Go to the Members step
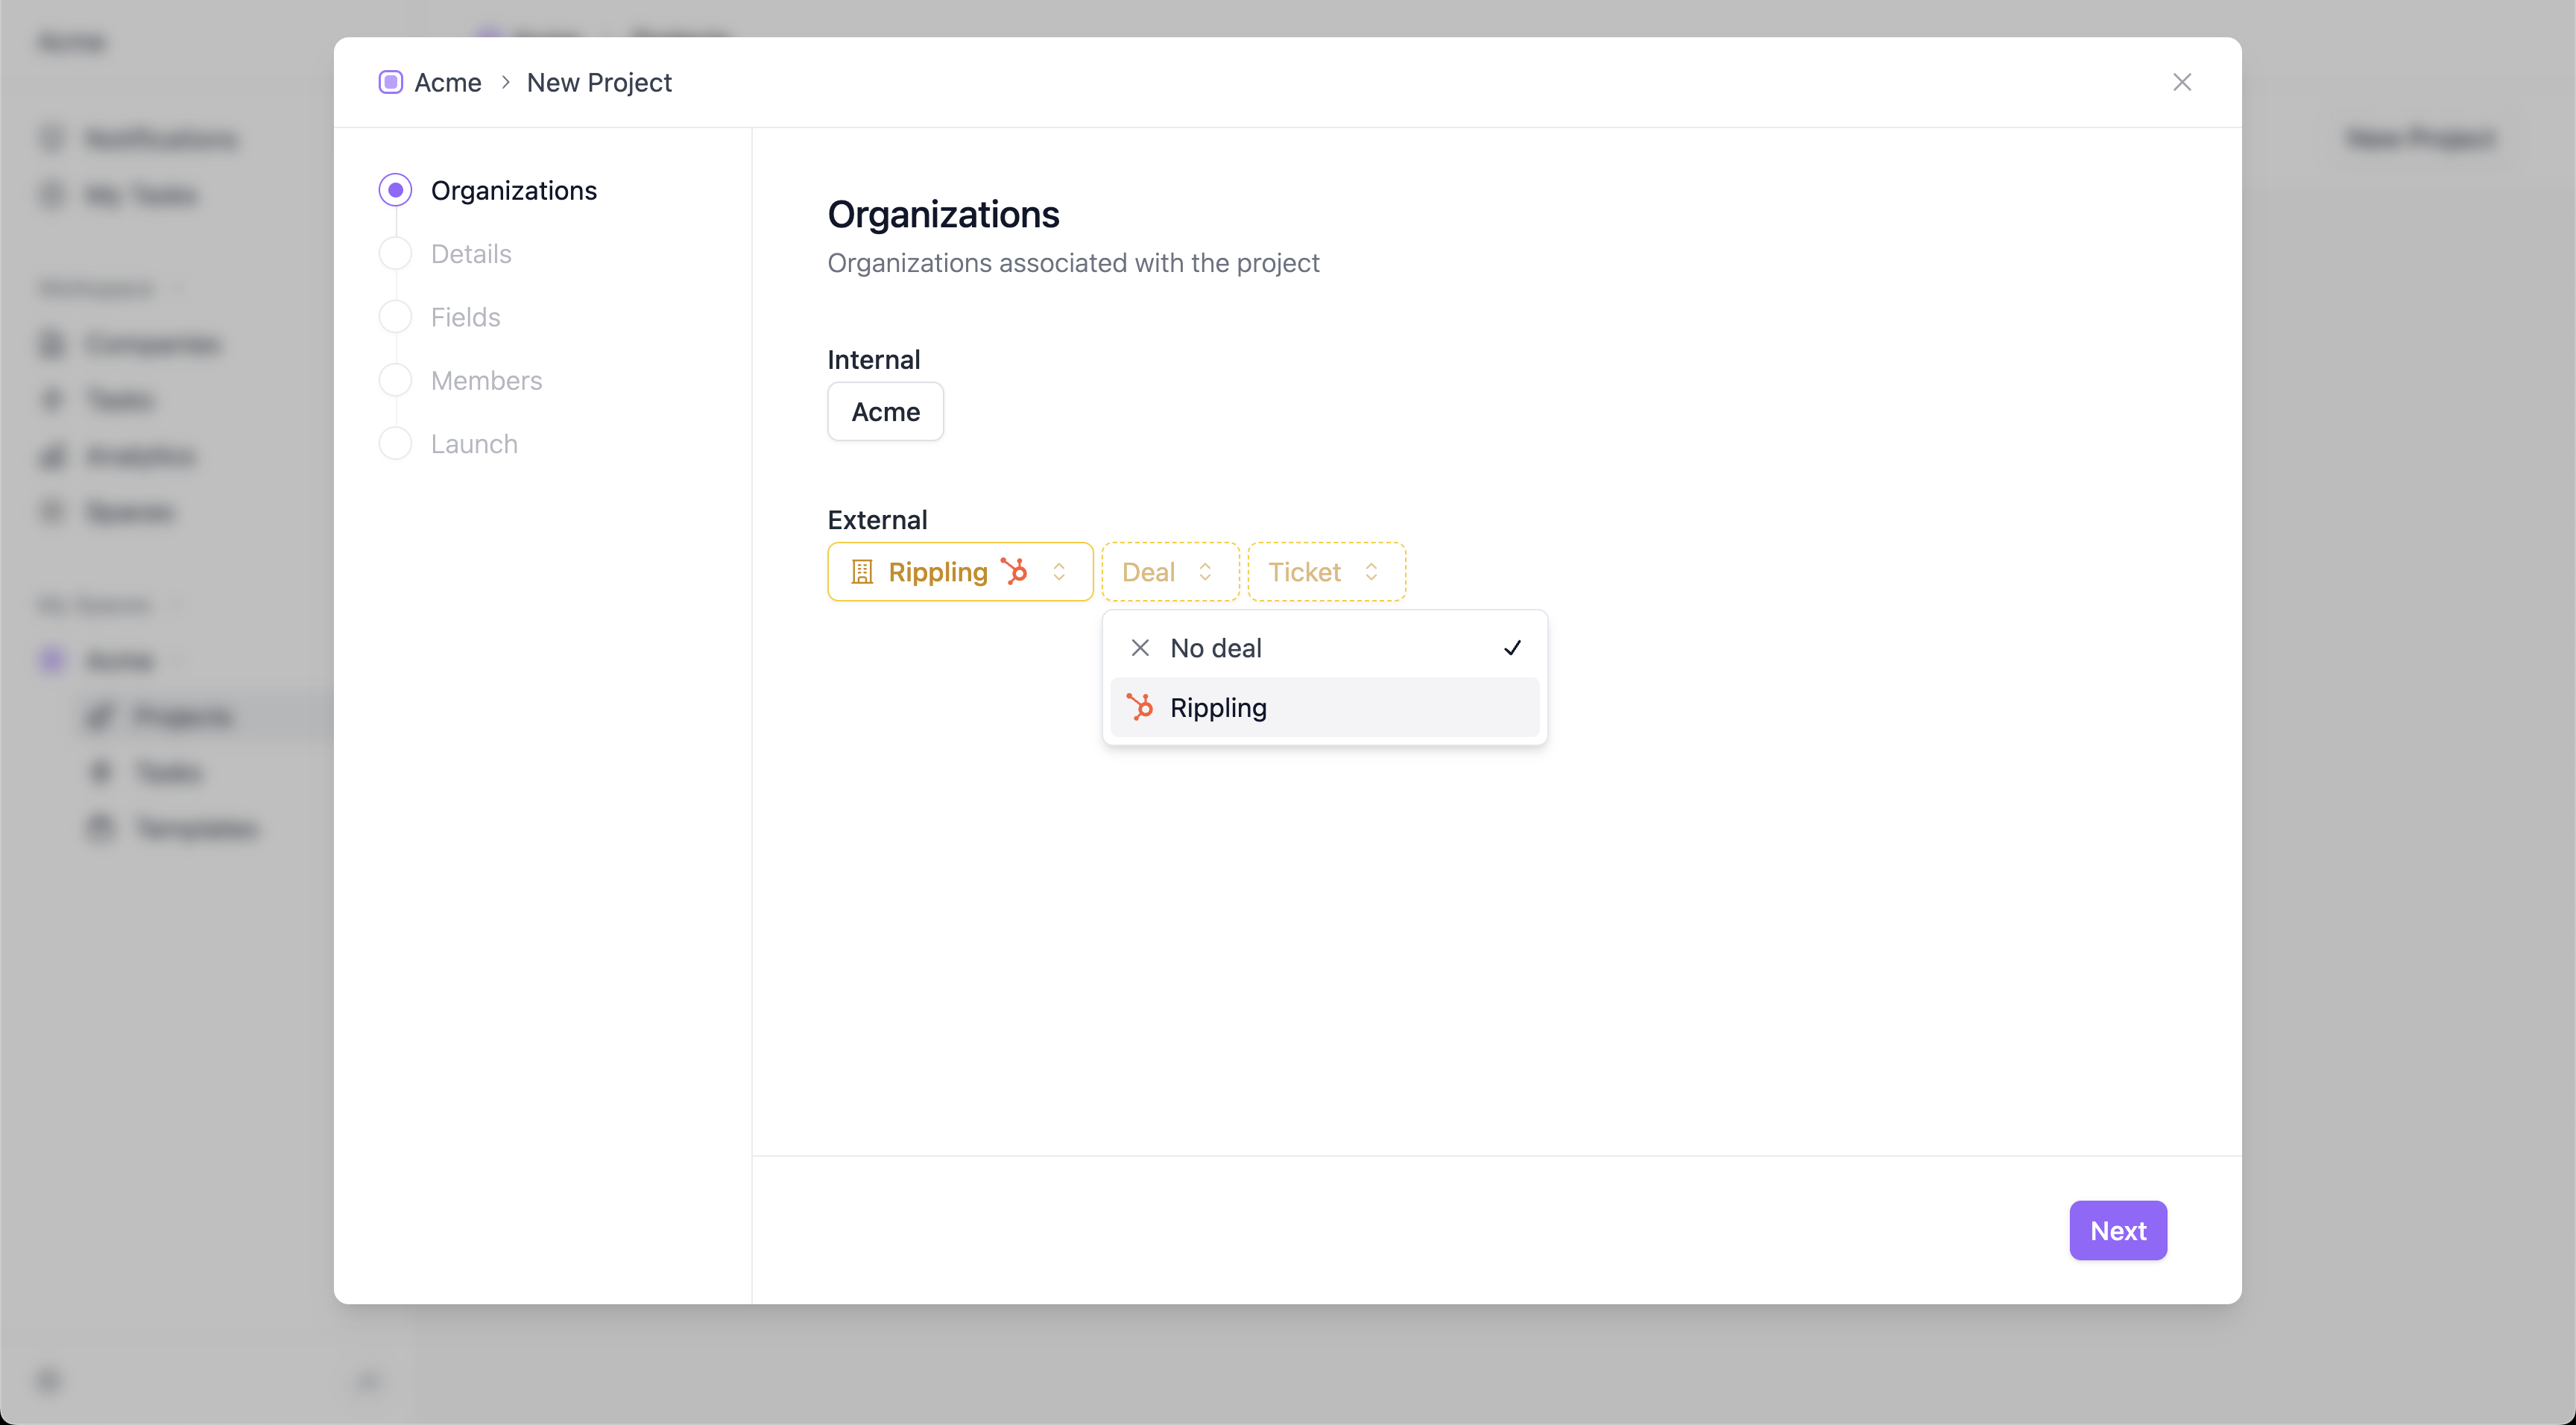 (486, 381)
